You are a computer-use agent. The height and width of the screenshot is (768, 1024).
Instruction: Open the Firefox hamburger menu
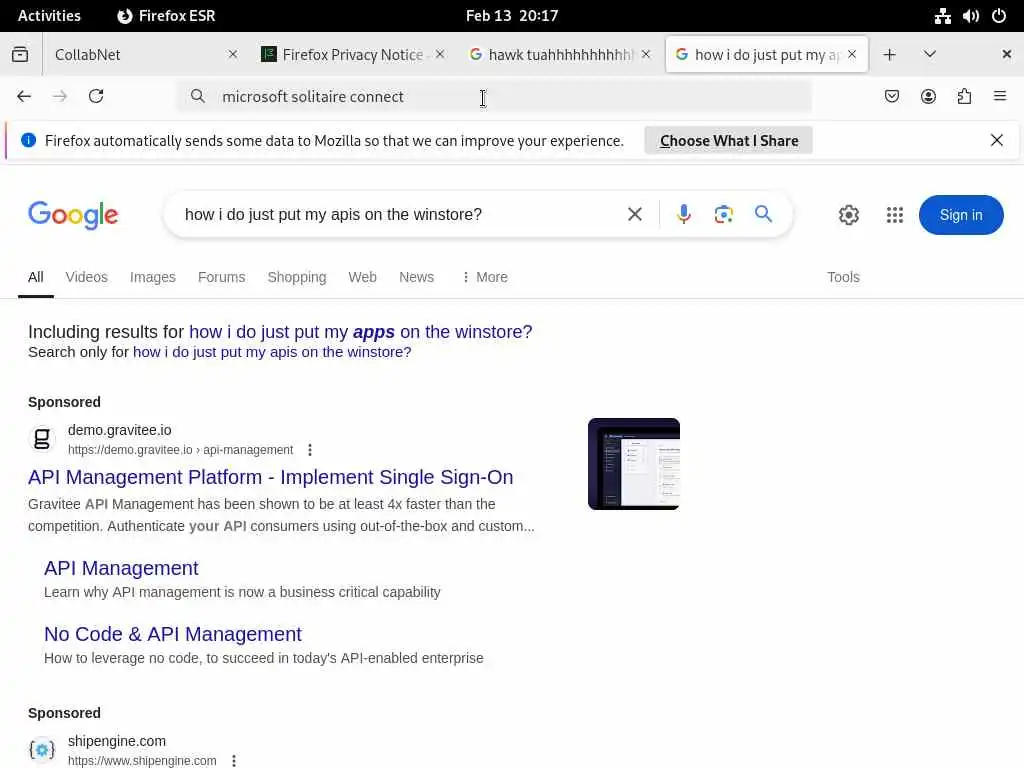click(1000, 97)
